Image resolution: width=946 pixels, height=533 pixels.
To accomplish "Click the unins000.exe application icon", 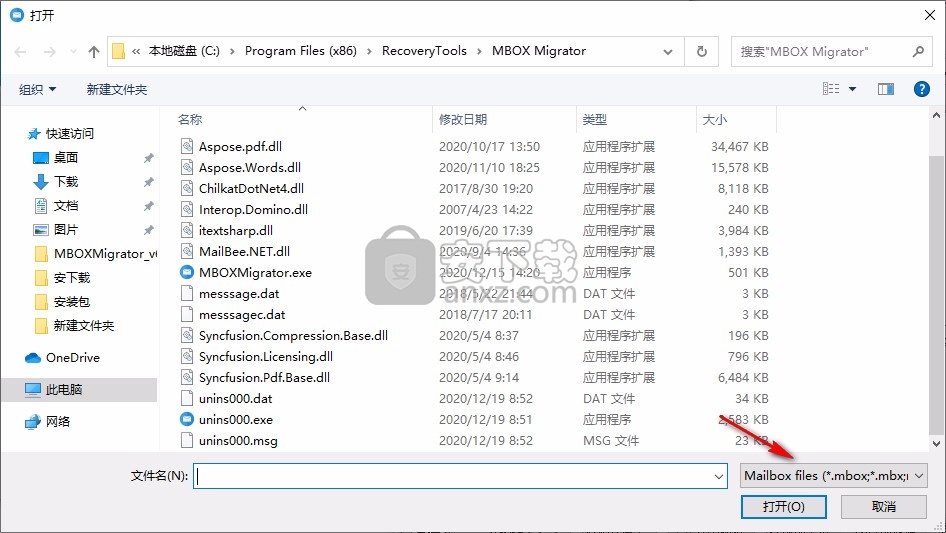I will tap(187, 419).
